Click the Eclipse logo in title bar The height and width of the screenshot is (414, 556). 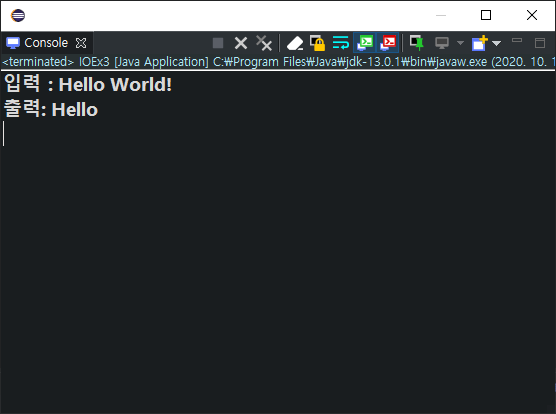pos(18,15)
